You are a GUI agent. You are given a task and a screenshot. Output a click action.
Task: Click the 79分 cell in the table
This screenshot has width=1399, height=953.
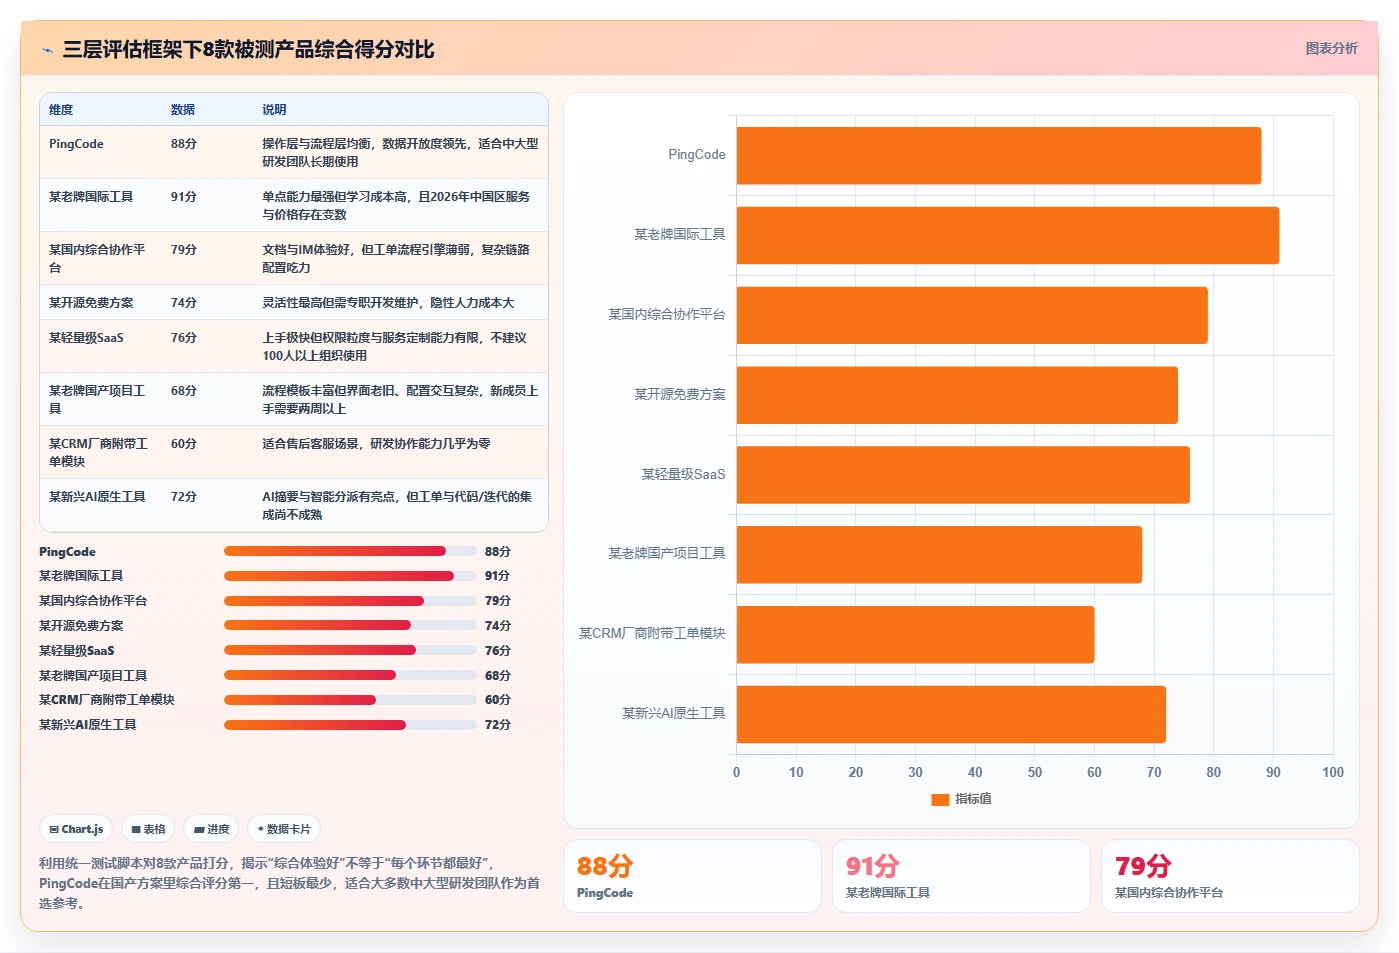(x=184, y=250)
